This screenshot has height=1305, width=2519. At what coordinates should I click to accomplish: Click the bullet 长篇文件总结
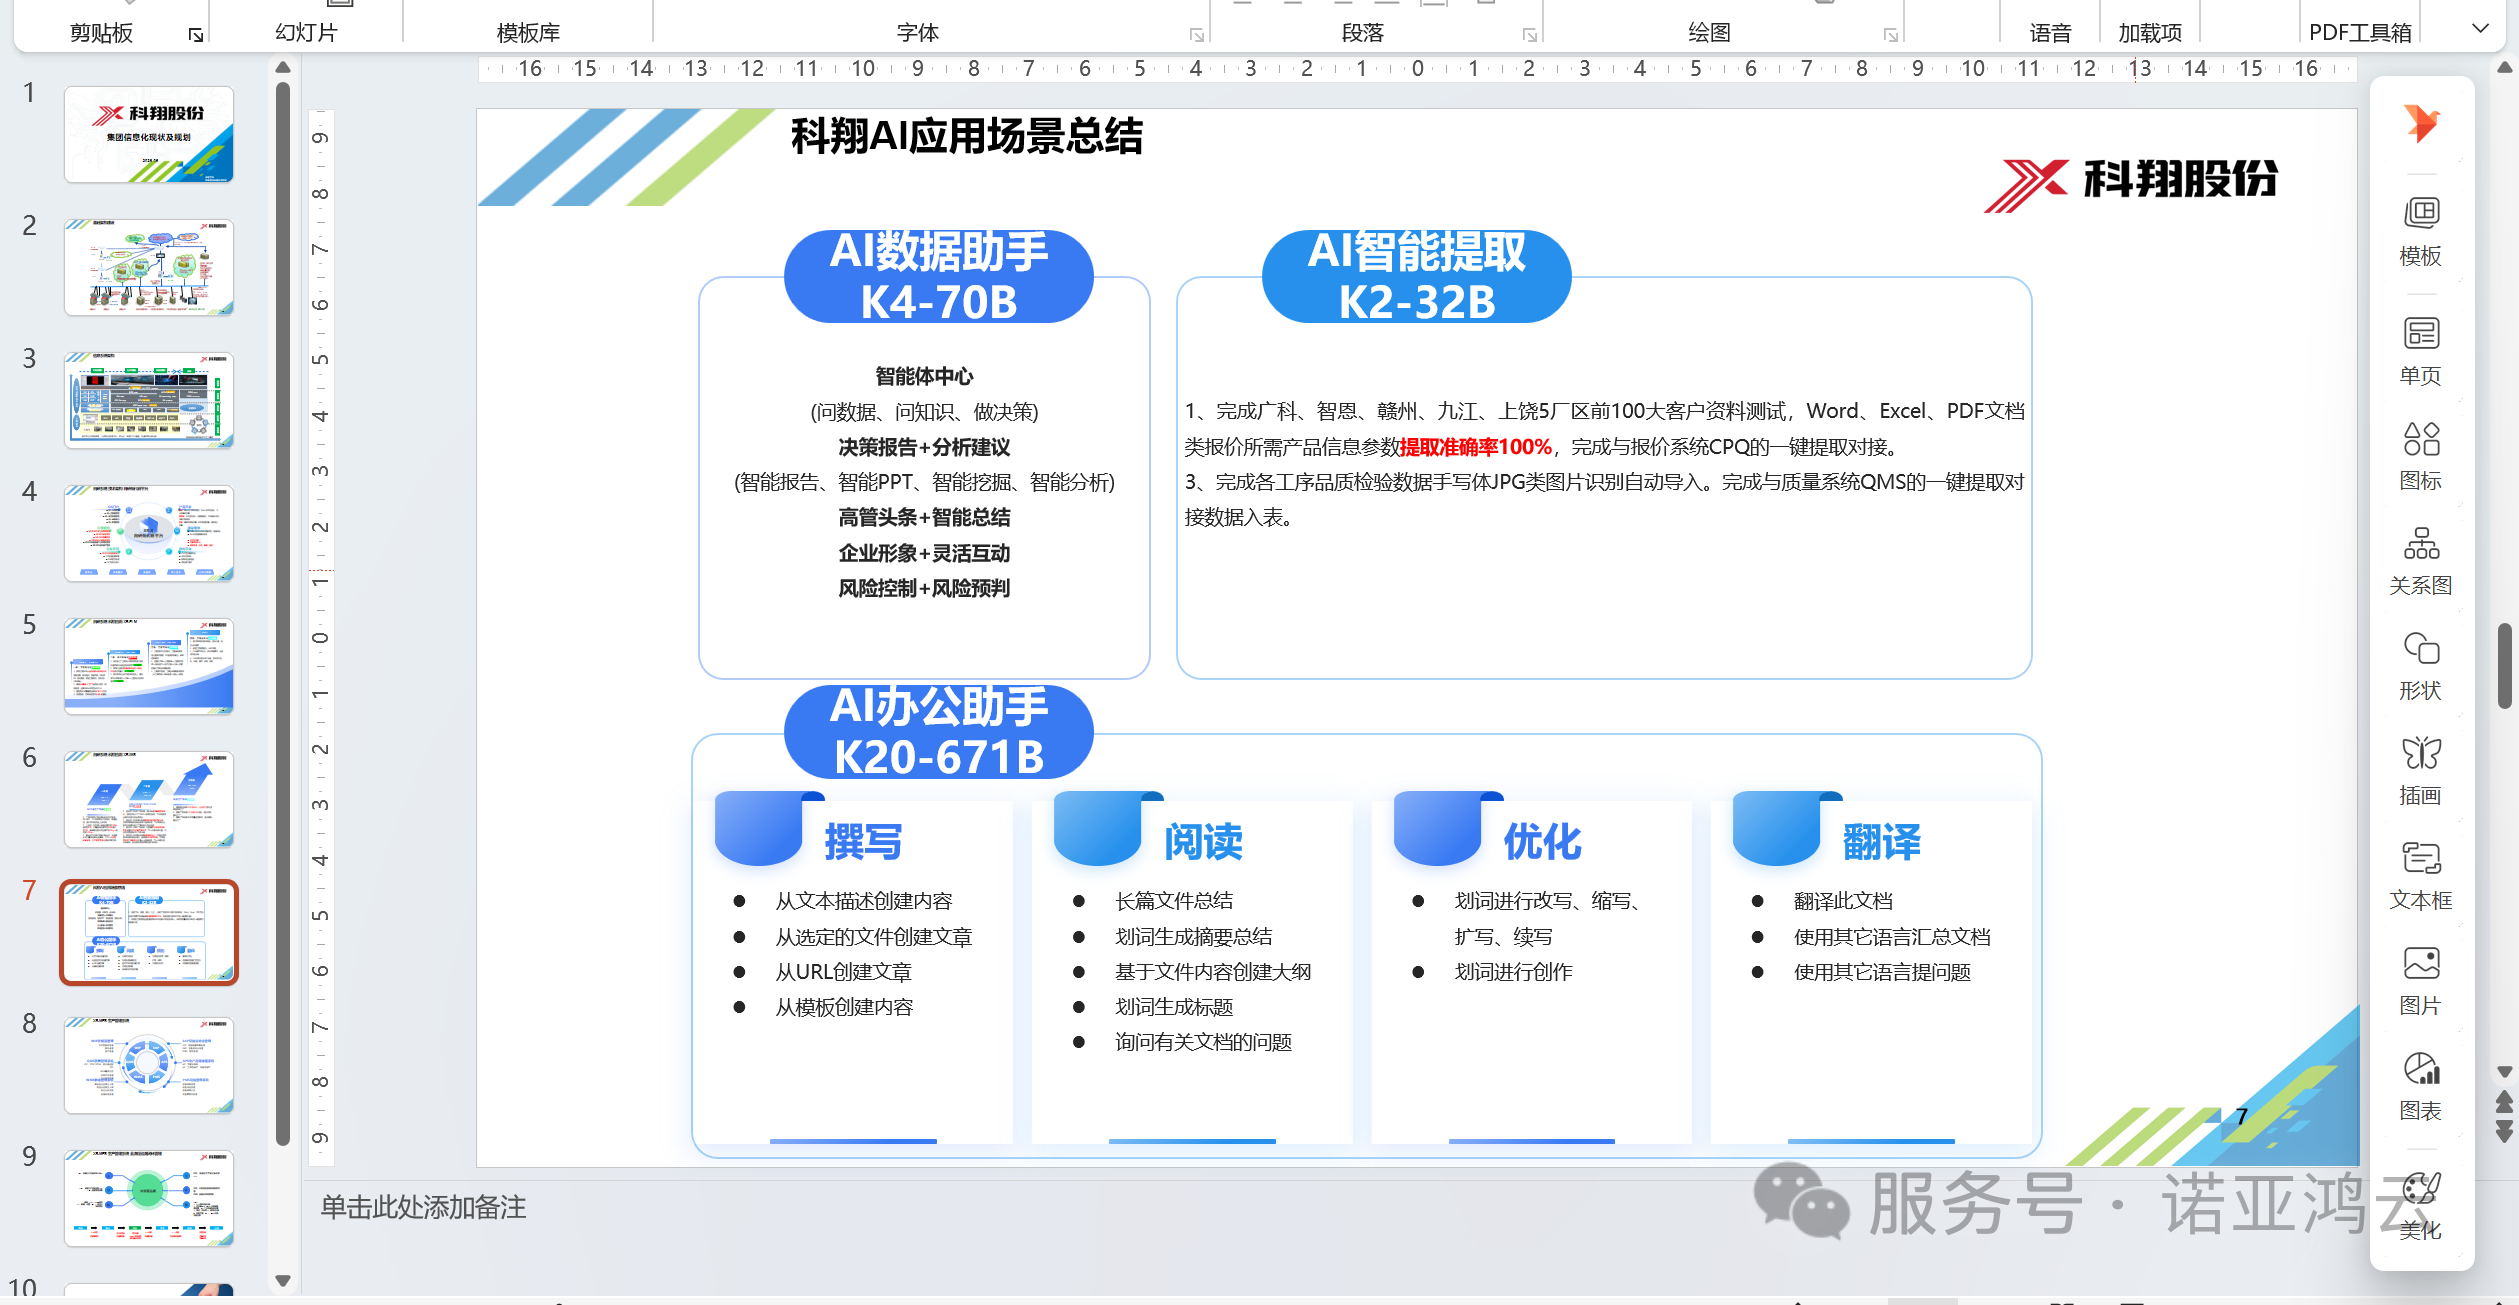click(x=1174, y=901)
